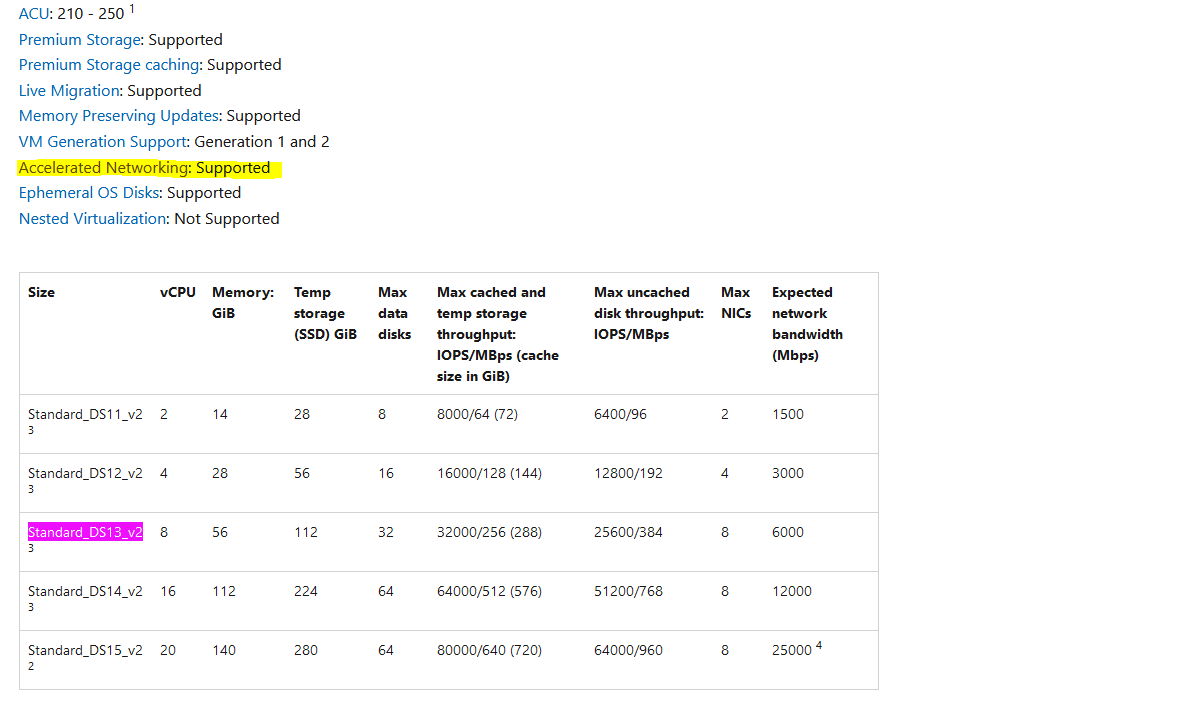Open the ACU link
Viewport: 1204px width, 702px height.
[x=35, y=14]
